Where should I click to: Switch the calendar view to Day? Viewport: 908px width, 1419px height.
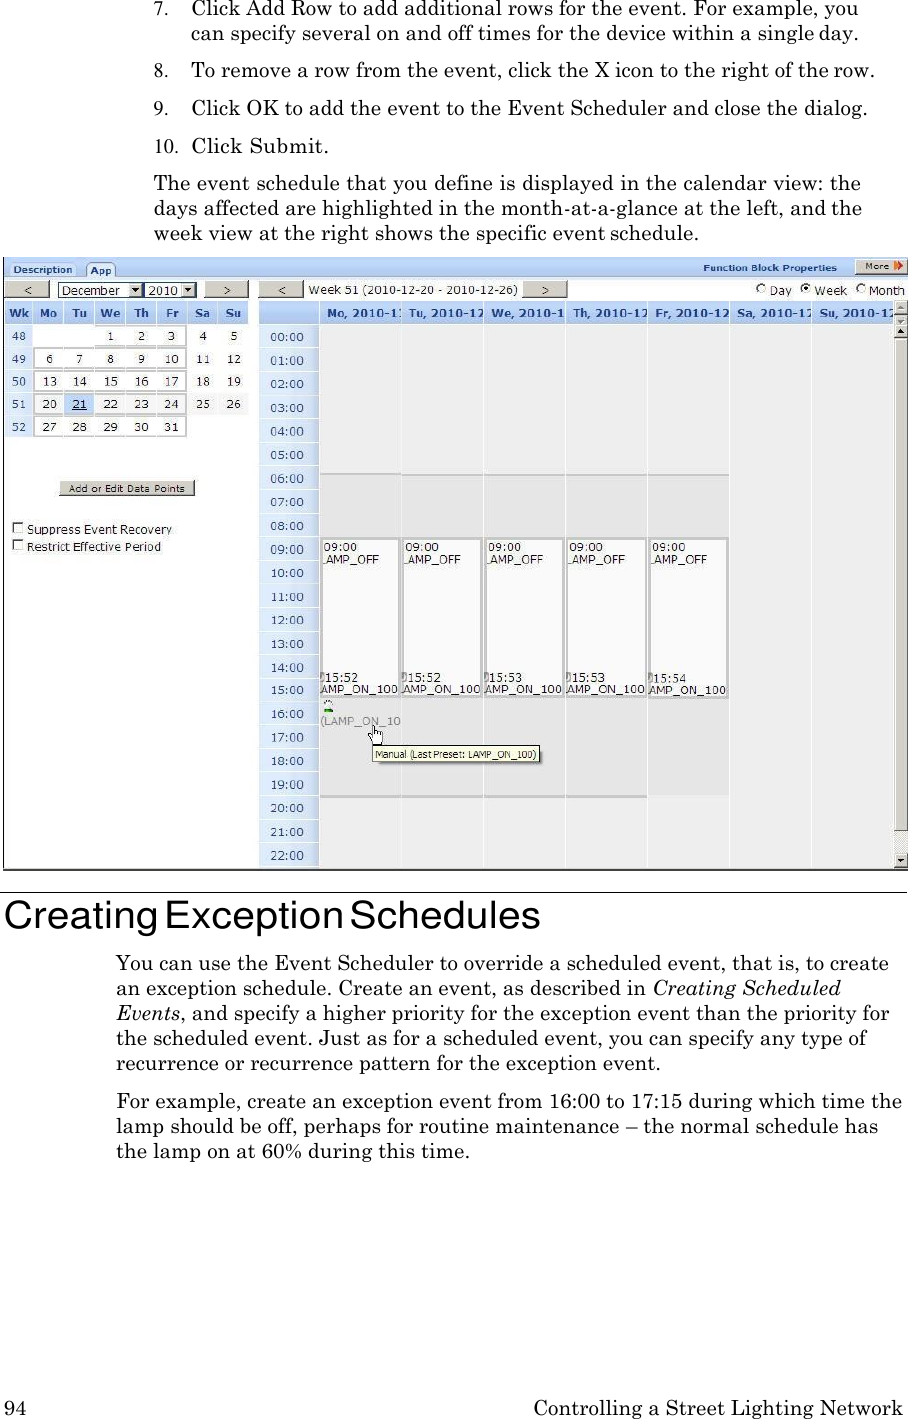(762, 289)
